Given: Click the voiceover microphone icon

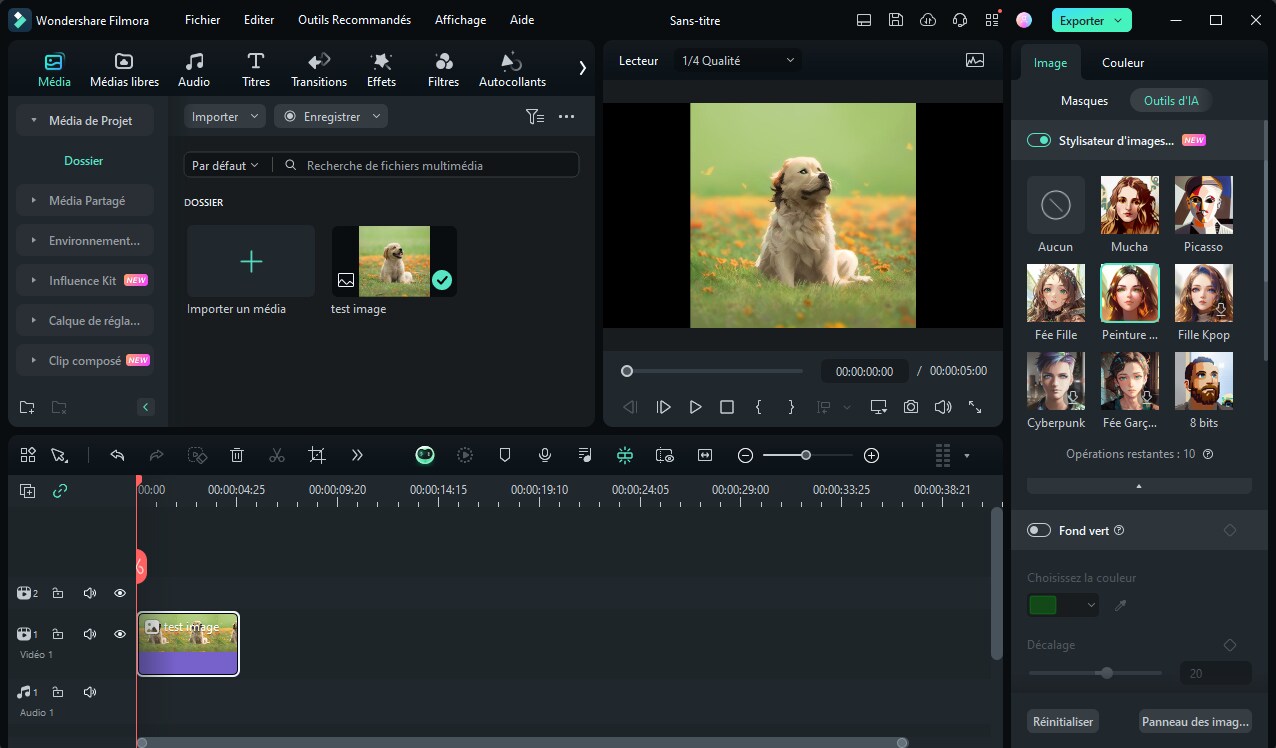Looking at the screenshot, I should 544,455.
